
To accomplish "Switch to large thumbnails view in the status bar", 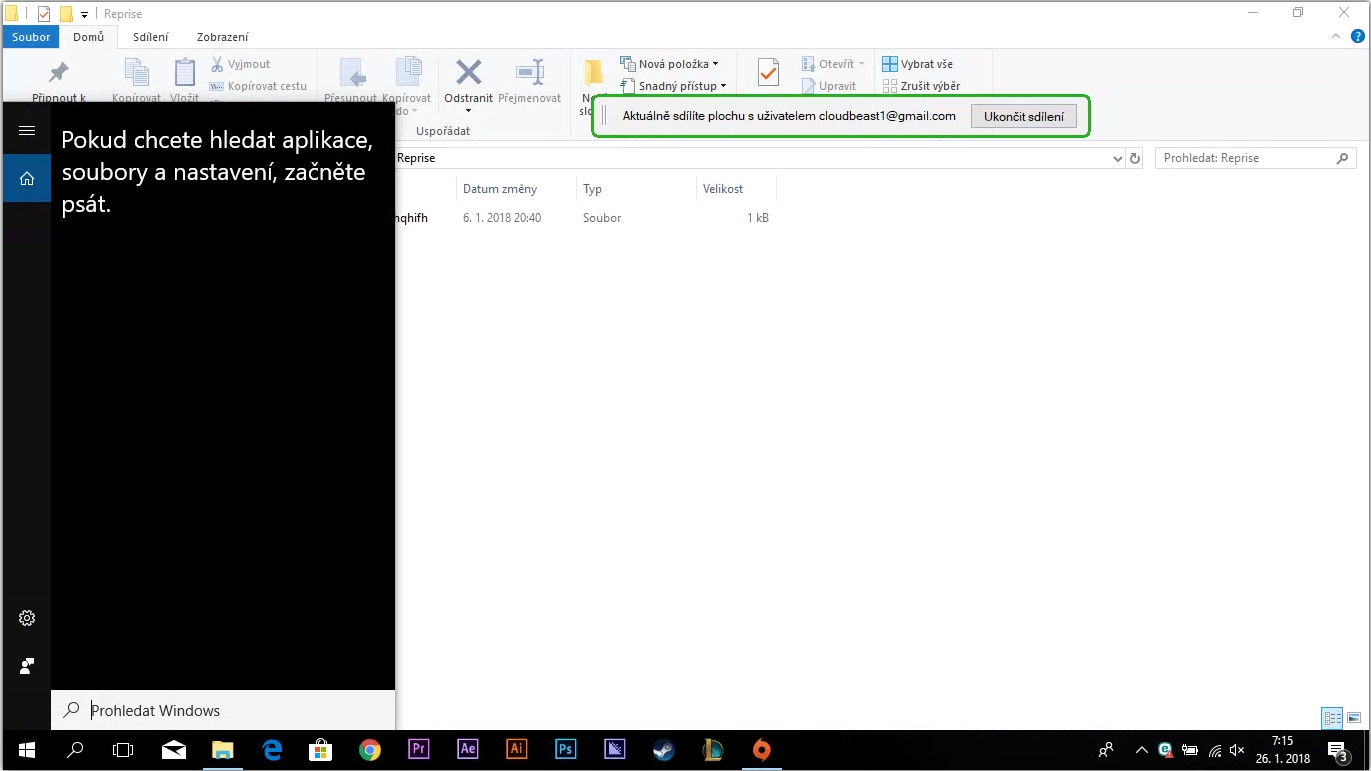I will (1354, 718).
